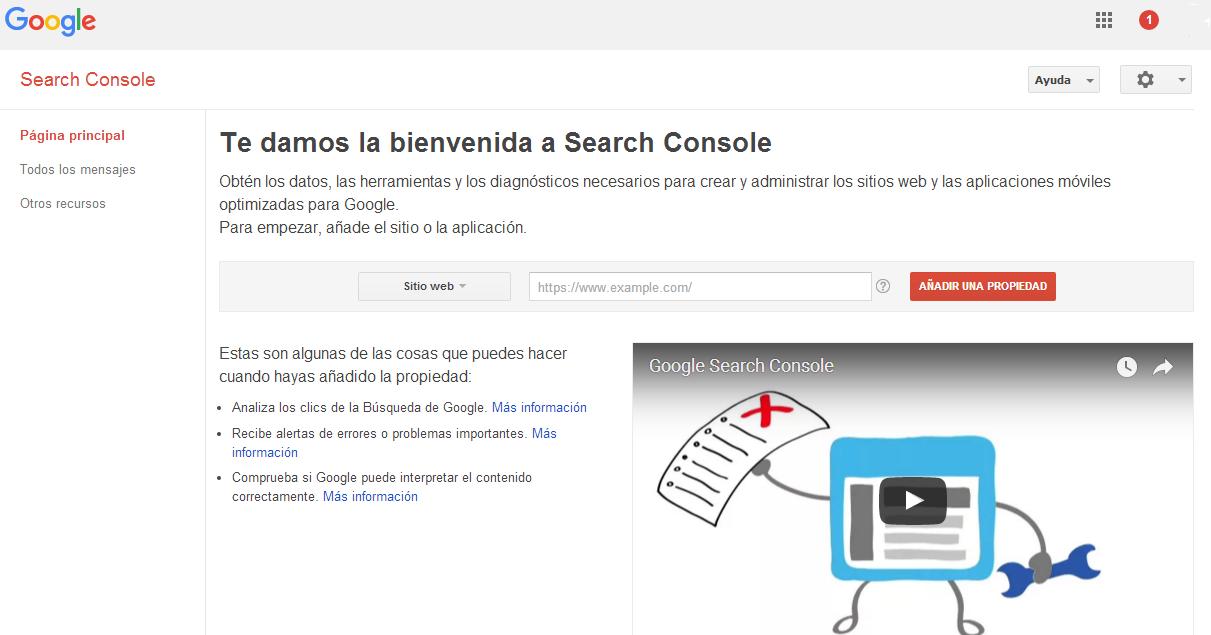Click the video illustration thumbnail
1211x635 pixels.
(x=912, y=489)
